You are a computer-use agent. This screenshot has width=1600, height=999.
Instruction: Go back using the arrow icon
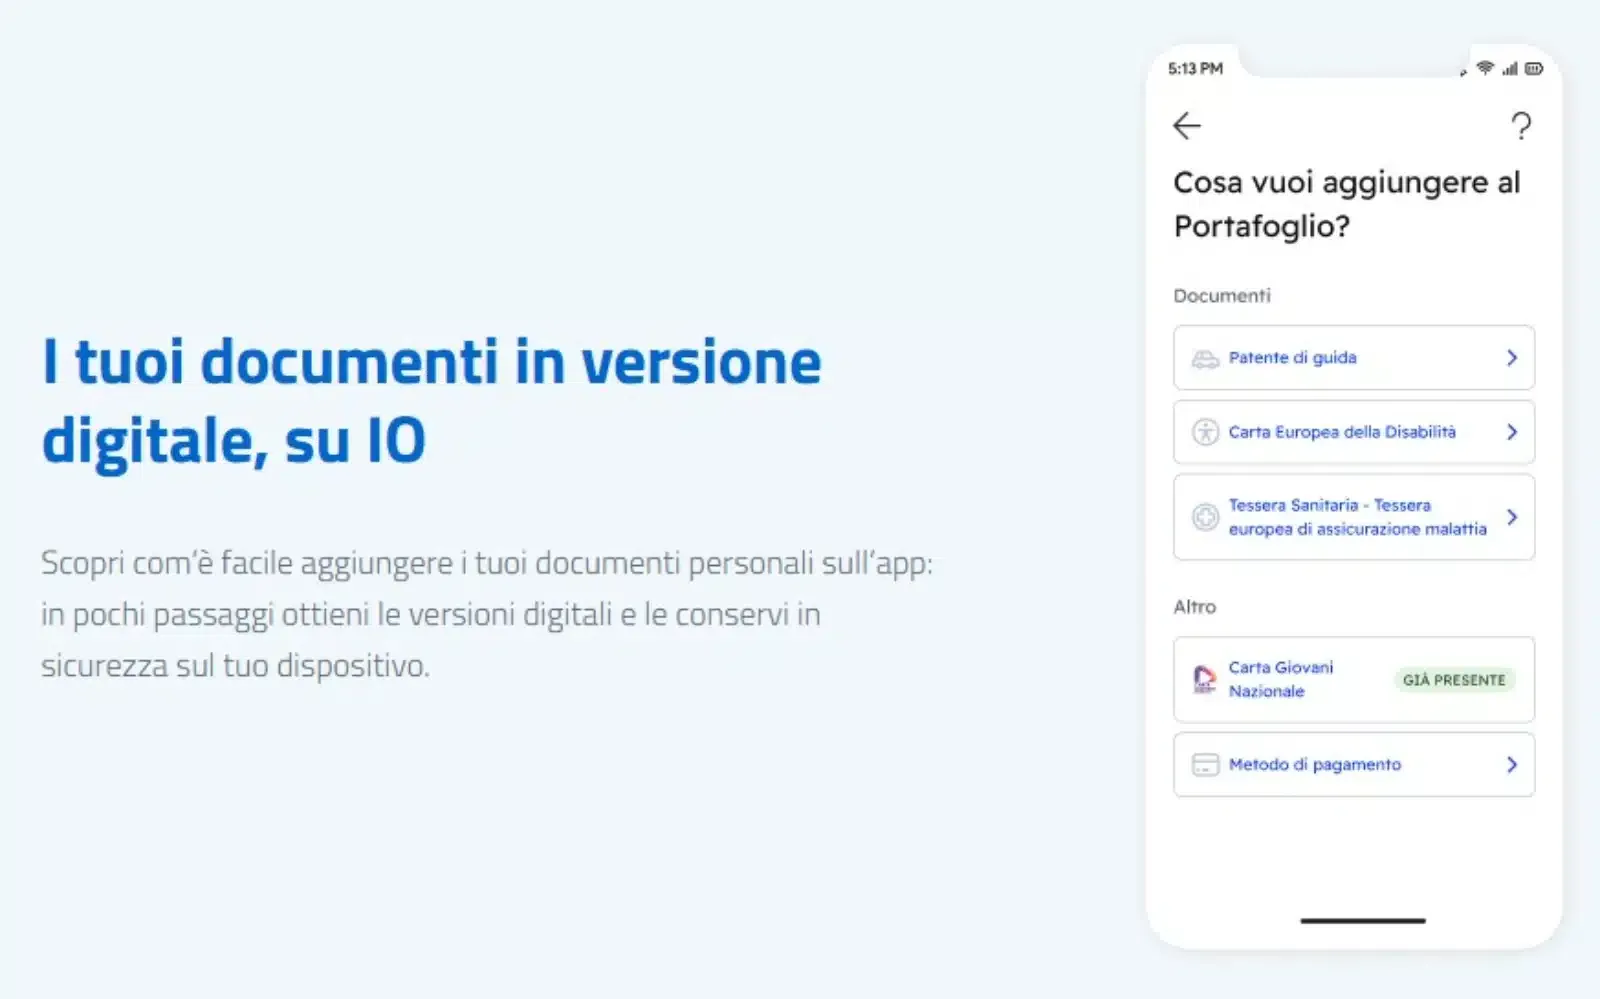pos(1187,126)
